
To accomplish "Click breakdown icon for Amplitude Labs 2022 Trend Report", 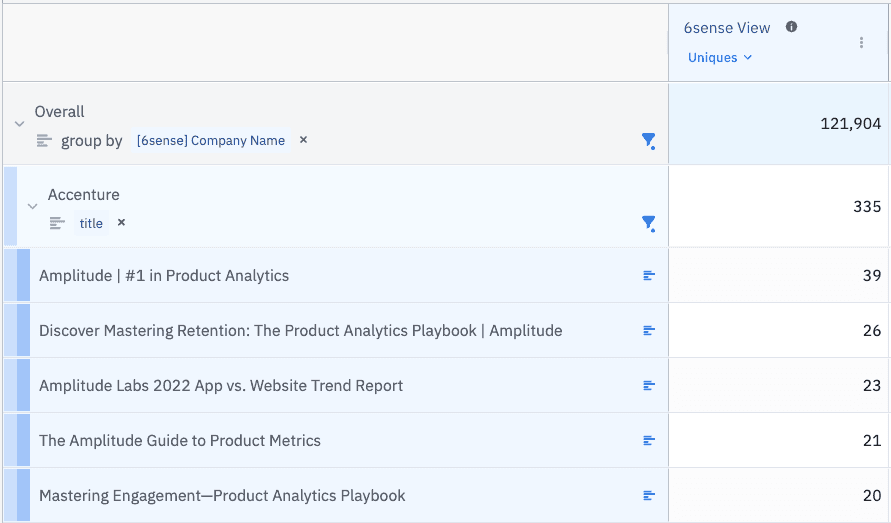I will [649, 385].
